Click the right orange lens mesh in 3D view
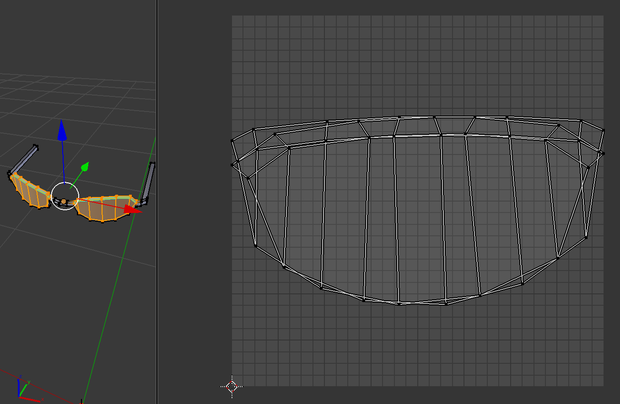 click(106, 208)
